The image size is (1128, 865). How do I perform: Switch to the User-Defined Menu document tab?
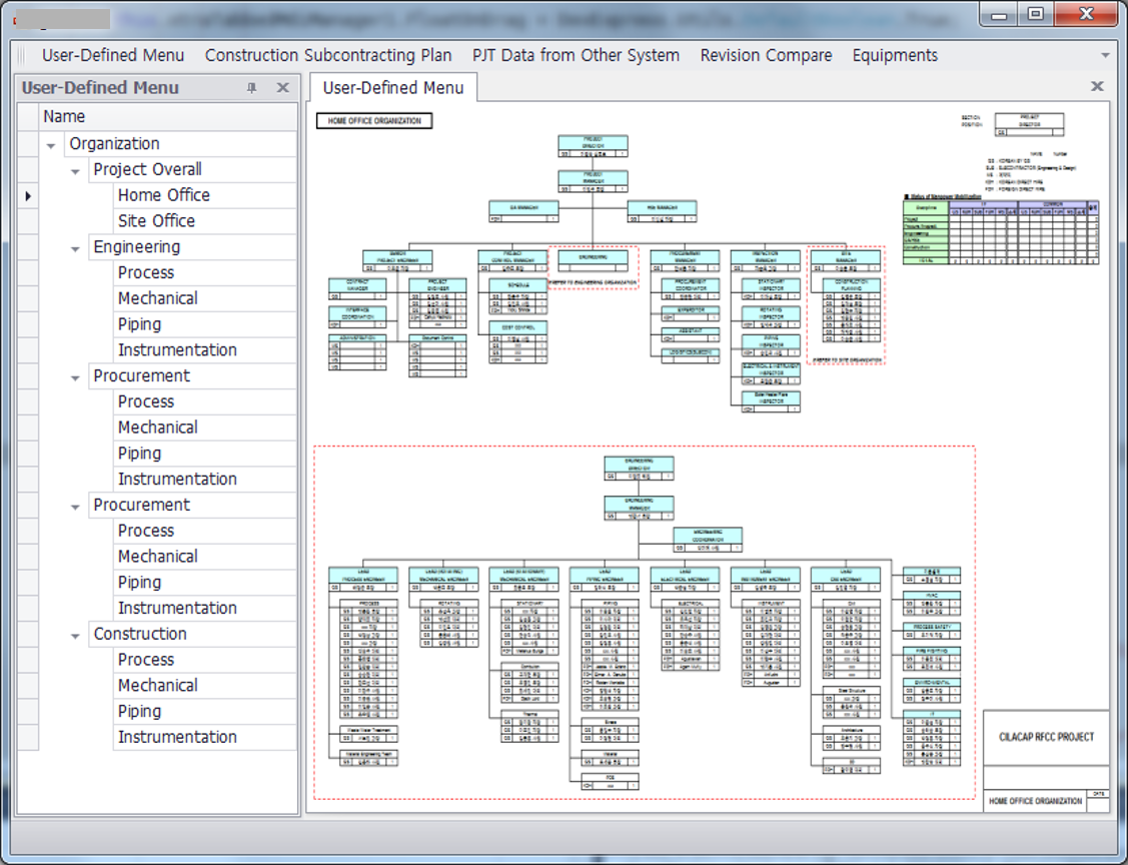(x=393, y=88)
